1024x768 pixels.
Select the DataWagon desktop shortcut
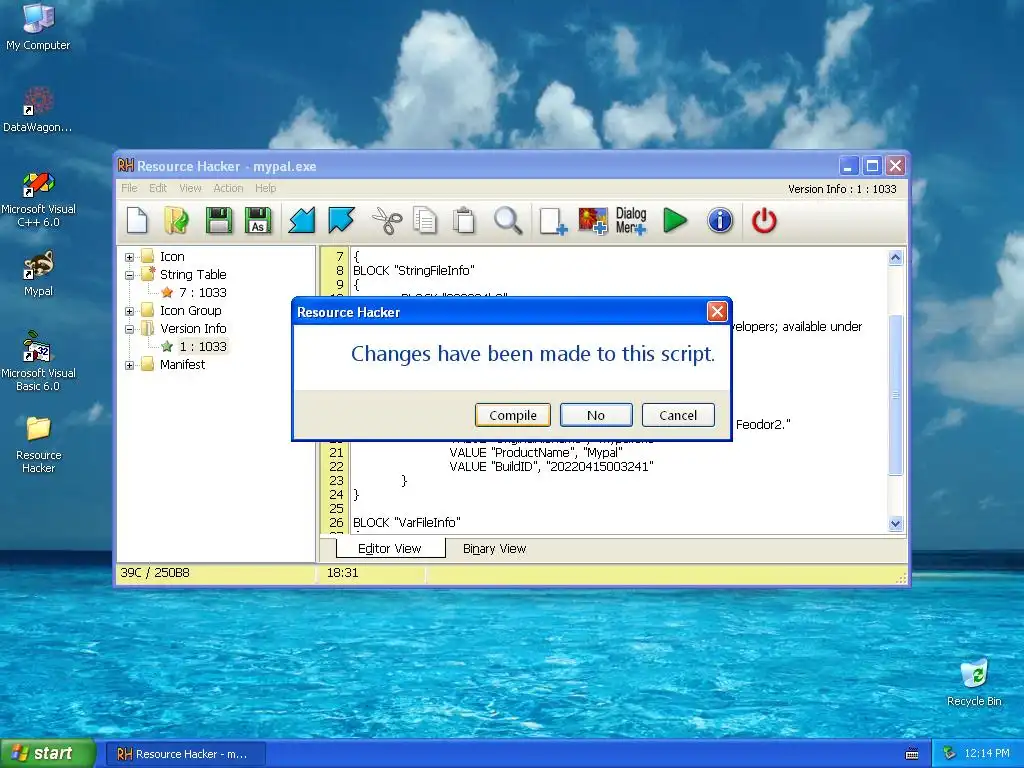(38, 109)
